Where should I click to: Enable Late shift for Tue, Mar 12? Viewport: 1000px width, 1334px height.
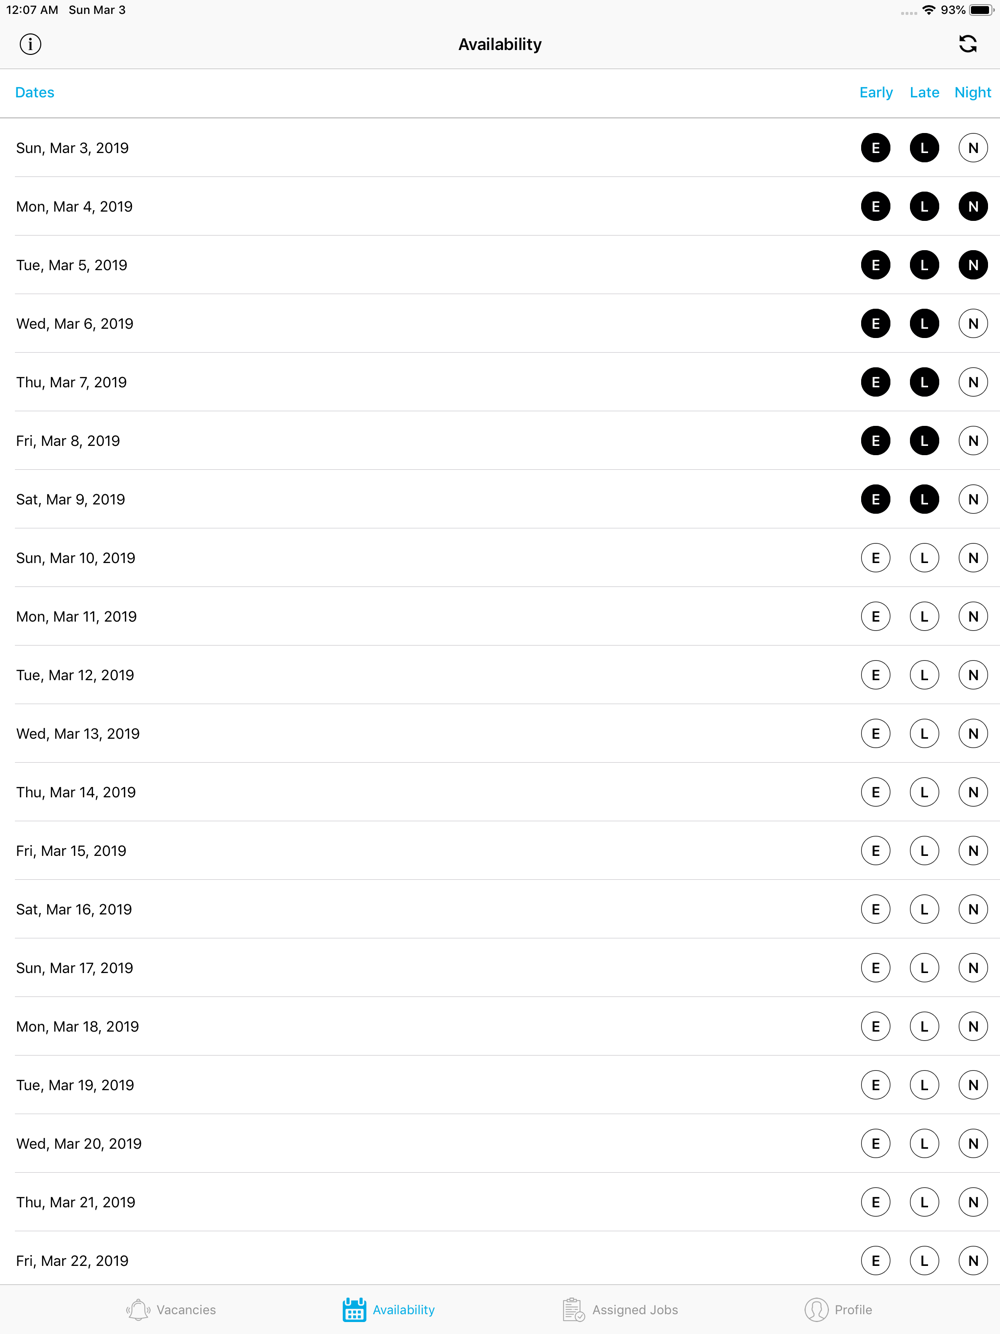tap(924, 675)
